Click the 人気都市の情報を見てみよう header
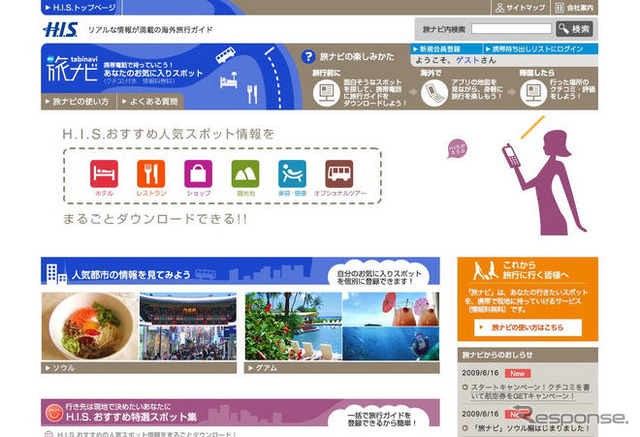 pyautogui.click(x=240, y=271)
